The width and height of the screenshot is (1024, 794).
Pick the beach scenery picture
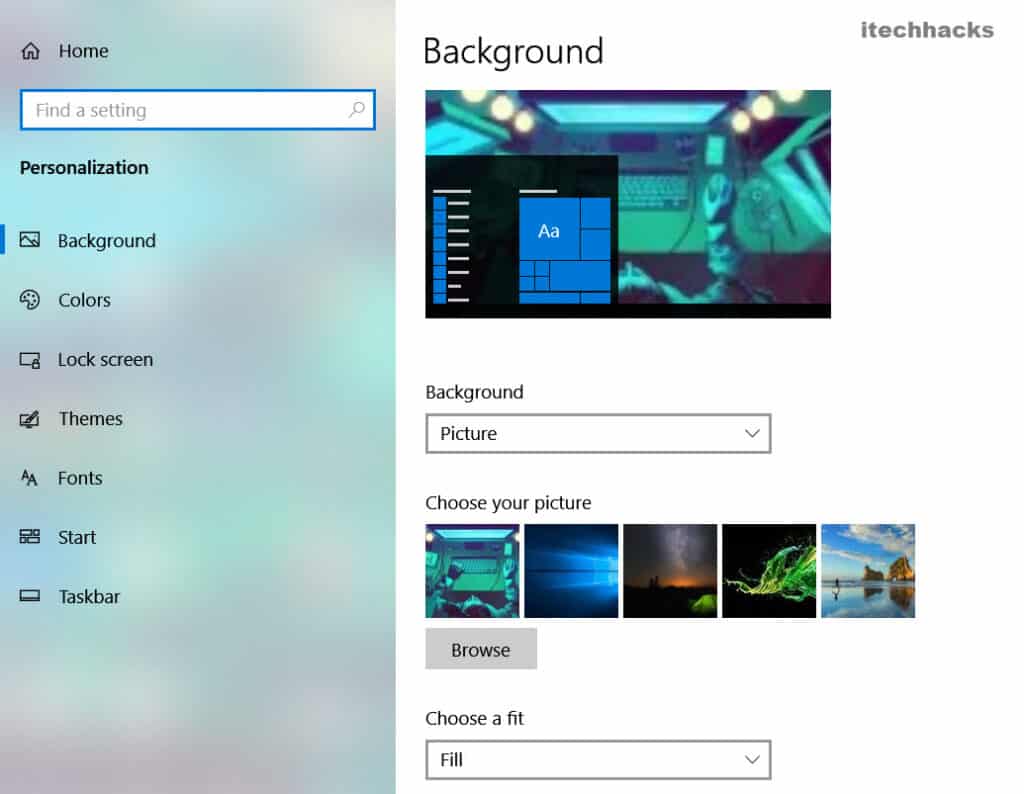coord(868,571)
